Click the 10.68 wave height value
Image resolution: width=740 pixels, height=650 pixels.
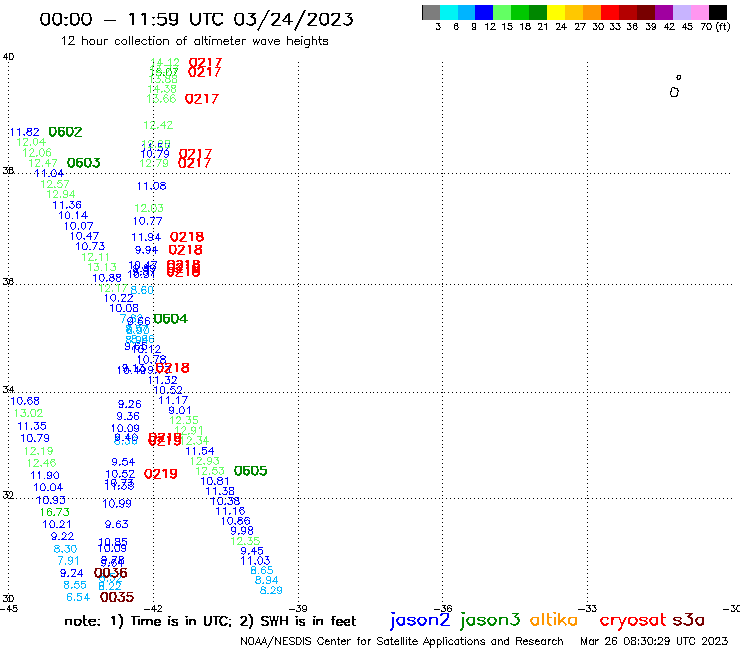(25, 401)
